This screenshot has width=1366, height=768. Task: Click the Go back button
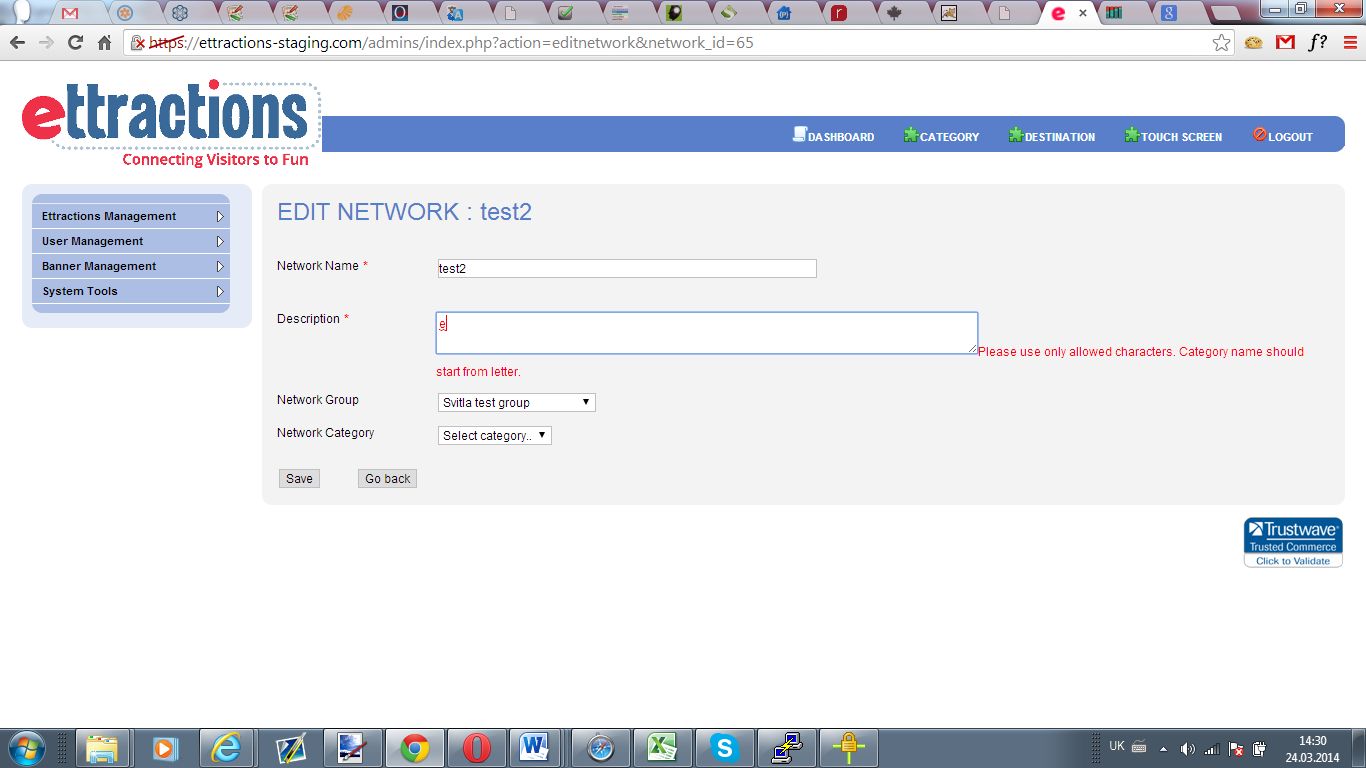click(387, 479)
